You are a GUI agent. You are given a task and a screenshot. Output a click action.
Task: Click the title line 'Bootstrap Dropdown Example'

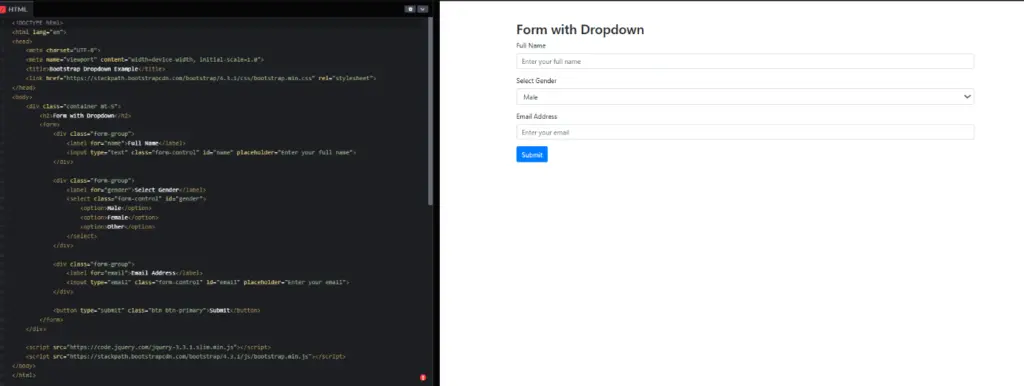click(95, 69)
